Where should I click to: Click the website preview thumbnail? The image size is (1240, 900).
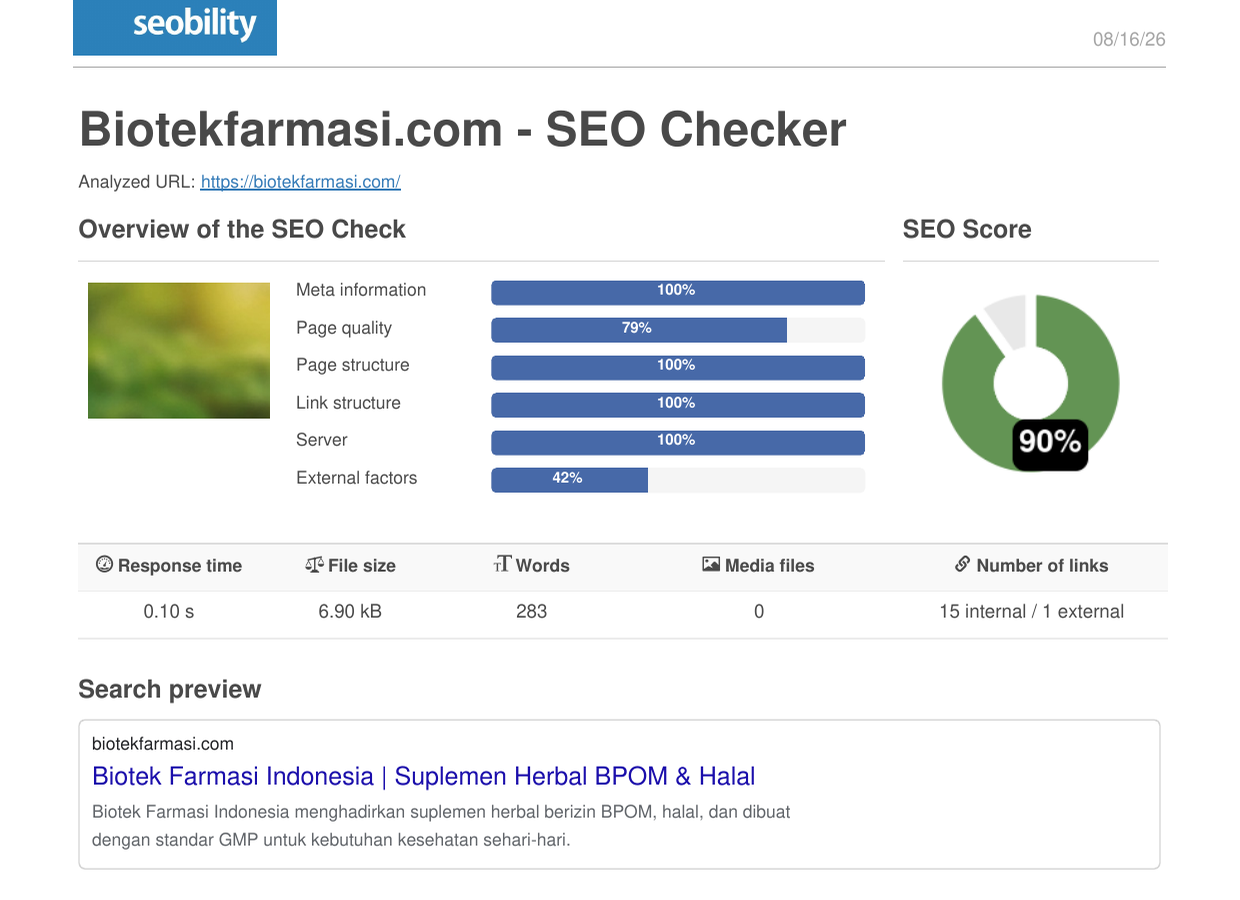(179, 350)
